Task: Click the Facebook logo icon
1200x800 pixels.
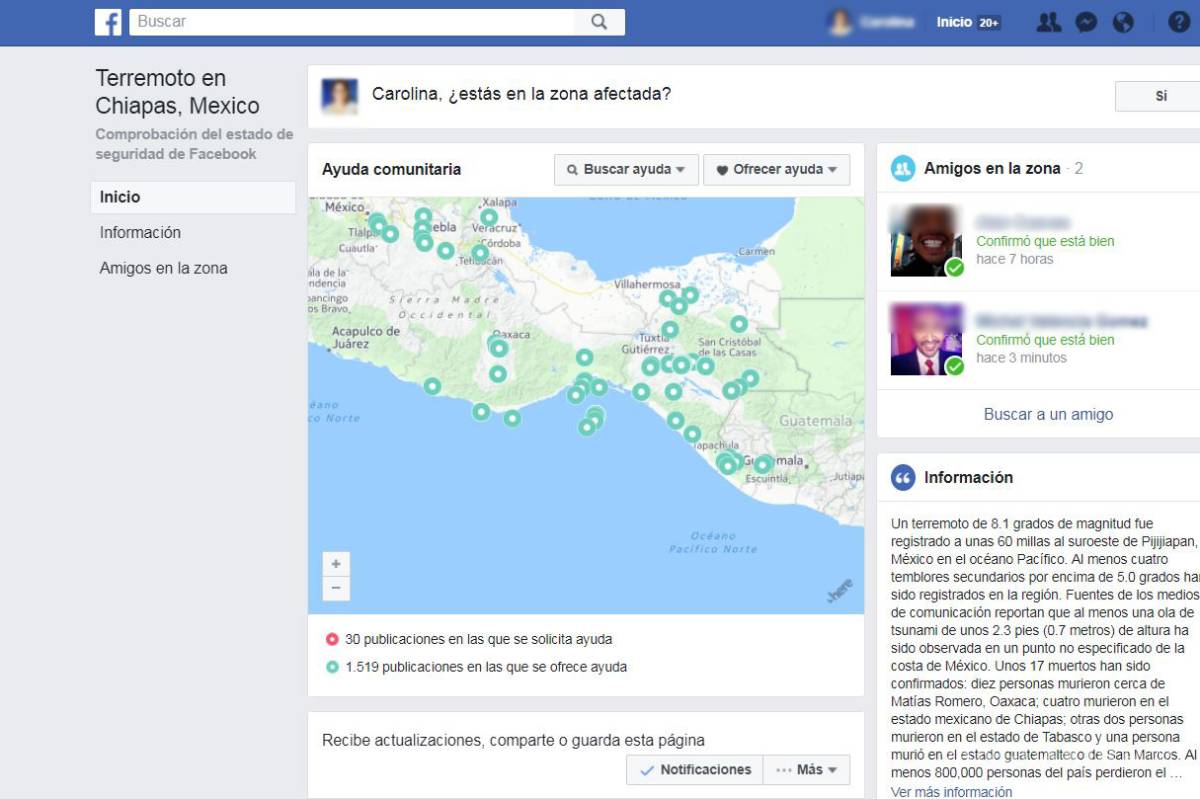Action: click(x=107, y=21)
